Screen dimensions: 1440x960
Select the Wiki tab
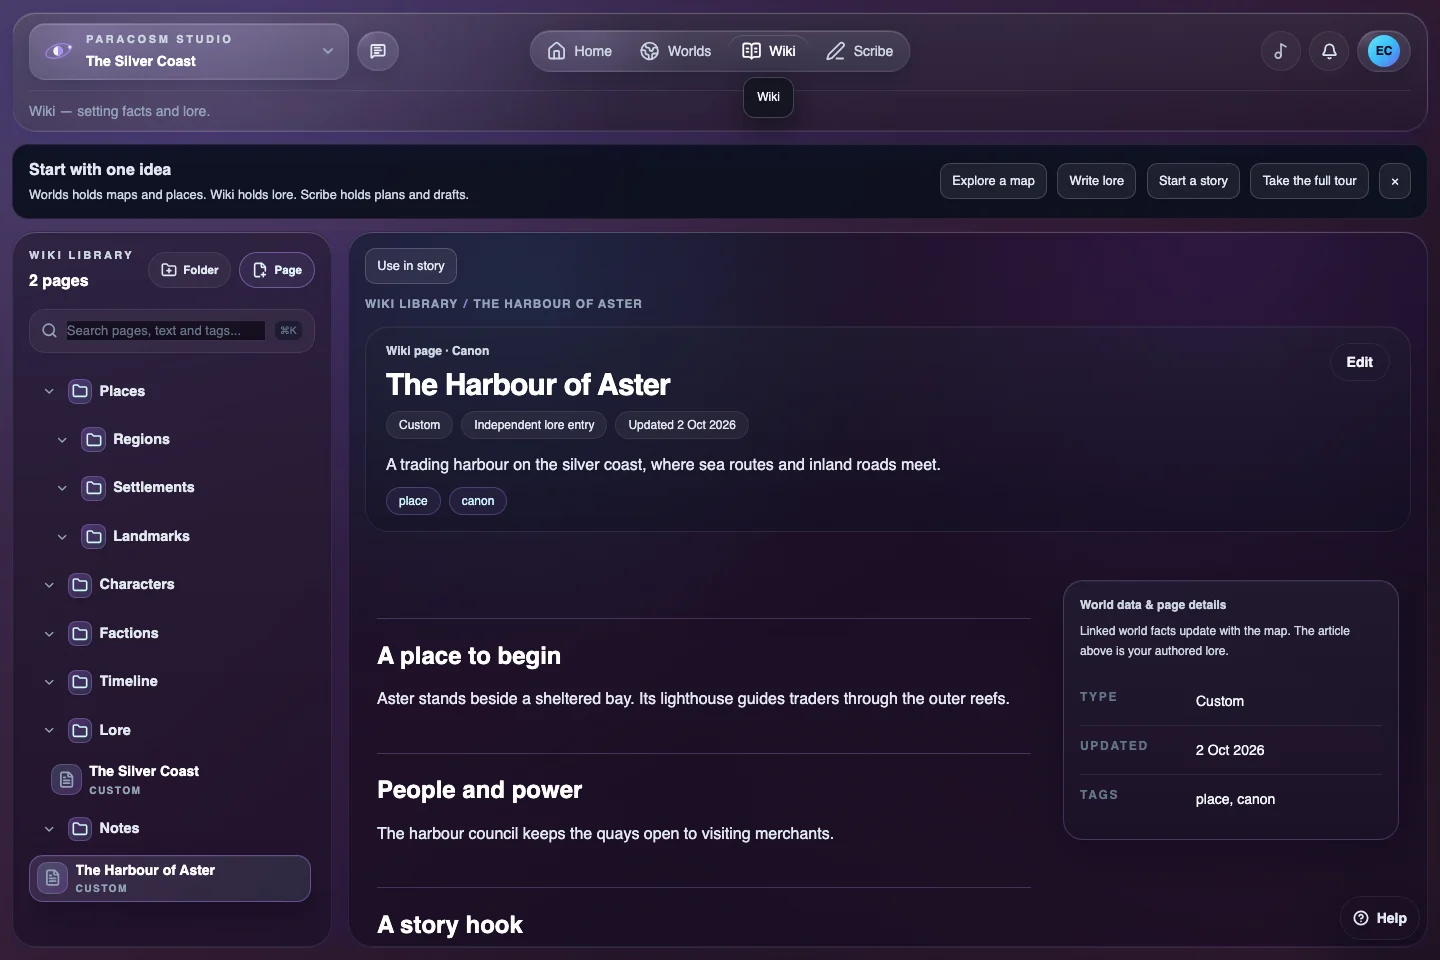click(x=769, y=51)
